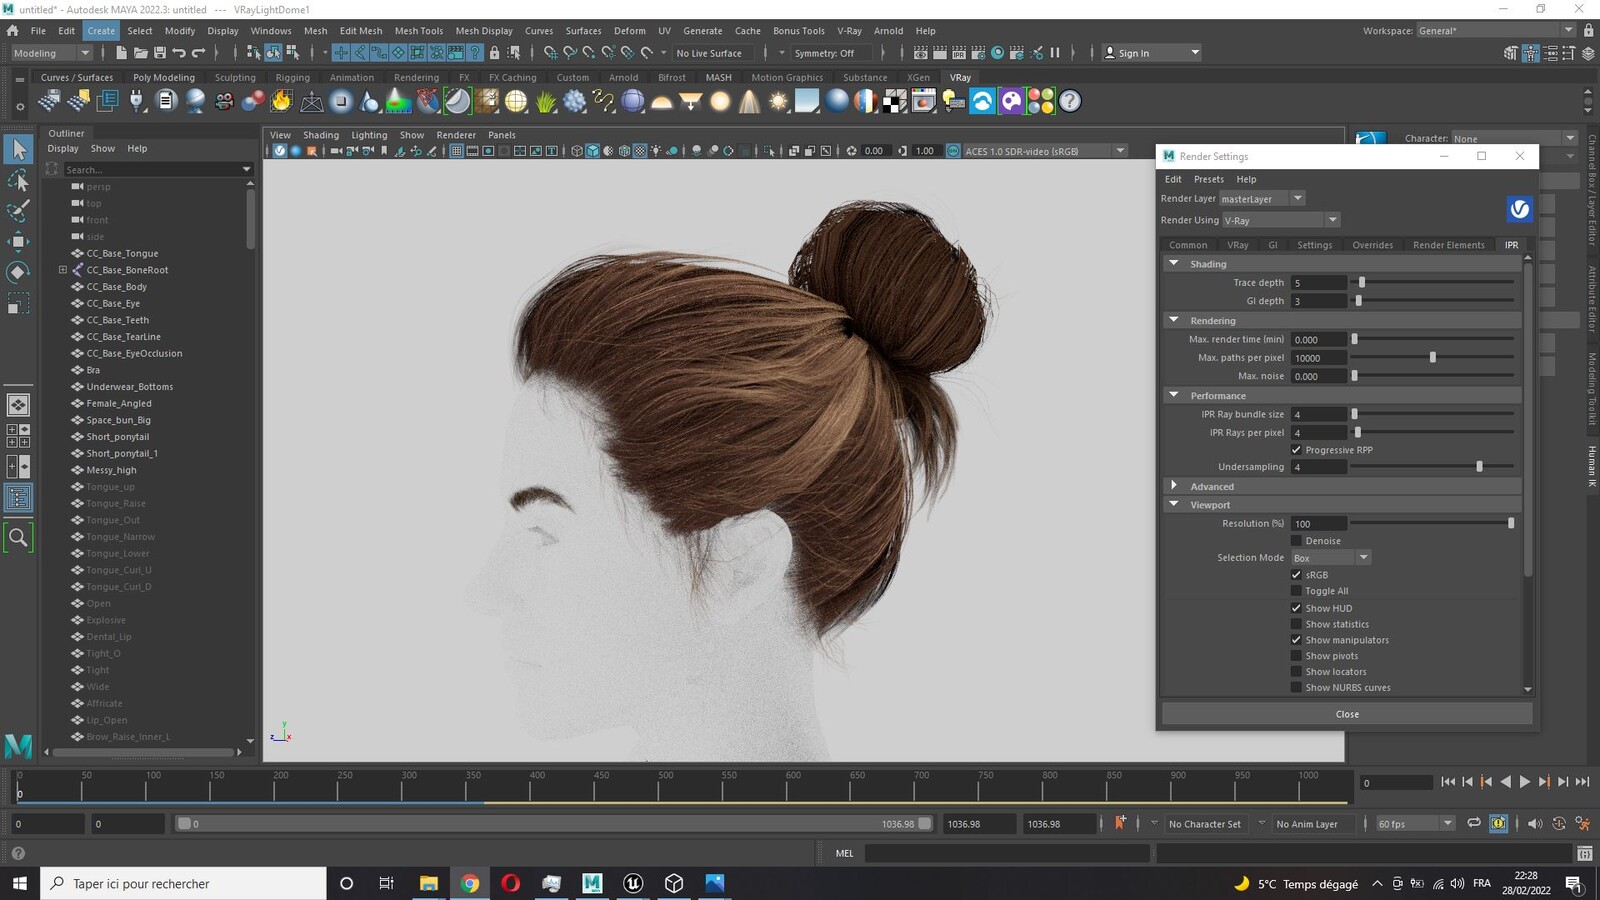
Task: Adjust the Max. paths per pixel slider
Action: (x=1432, y=358)
